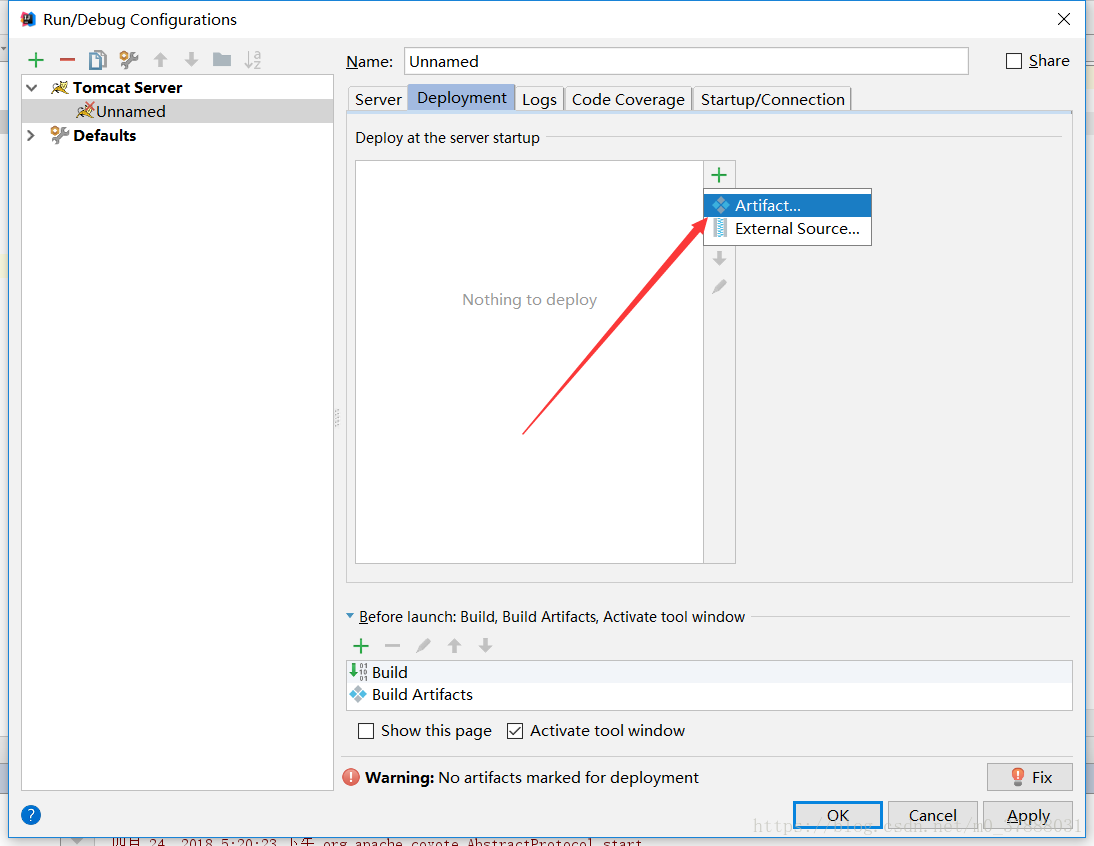Choose Artifact... from popup menu
1094x846 pixels.
click(788, 205)
